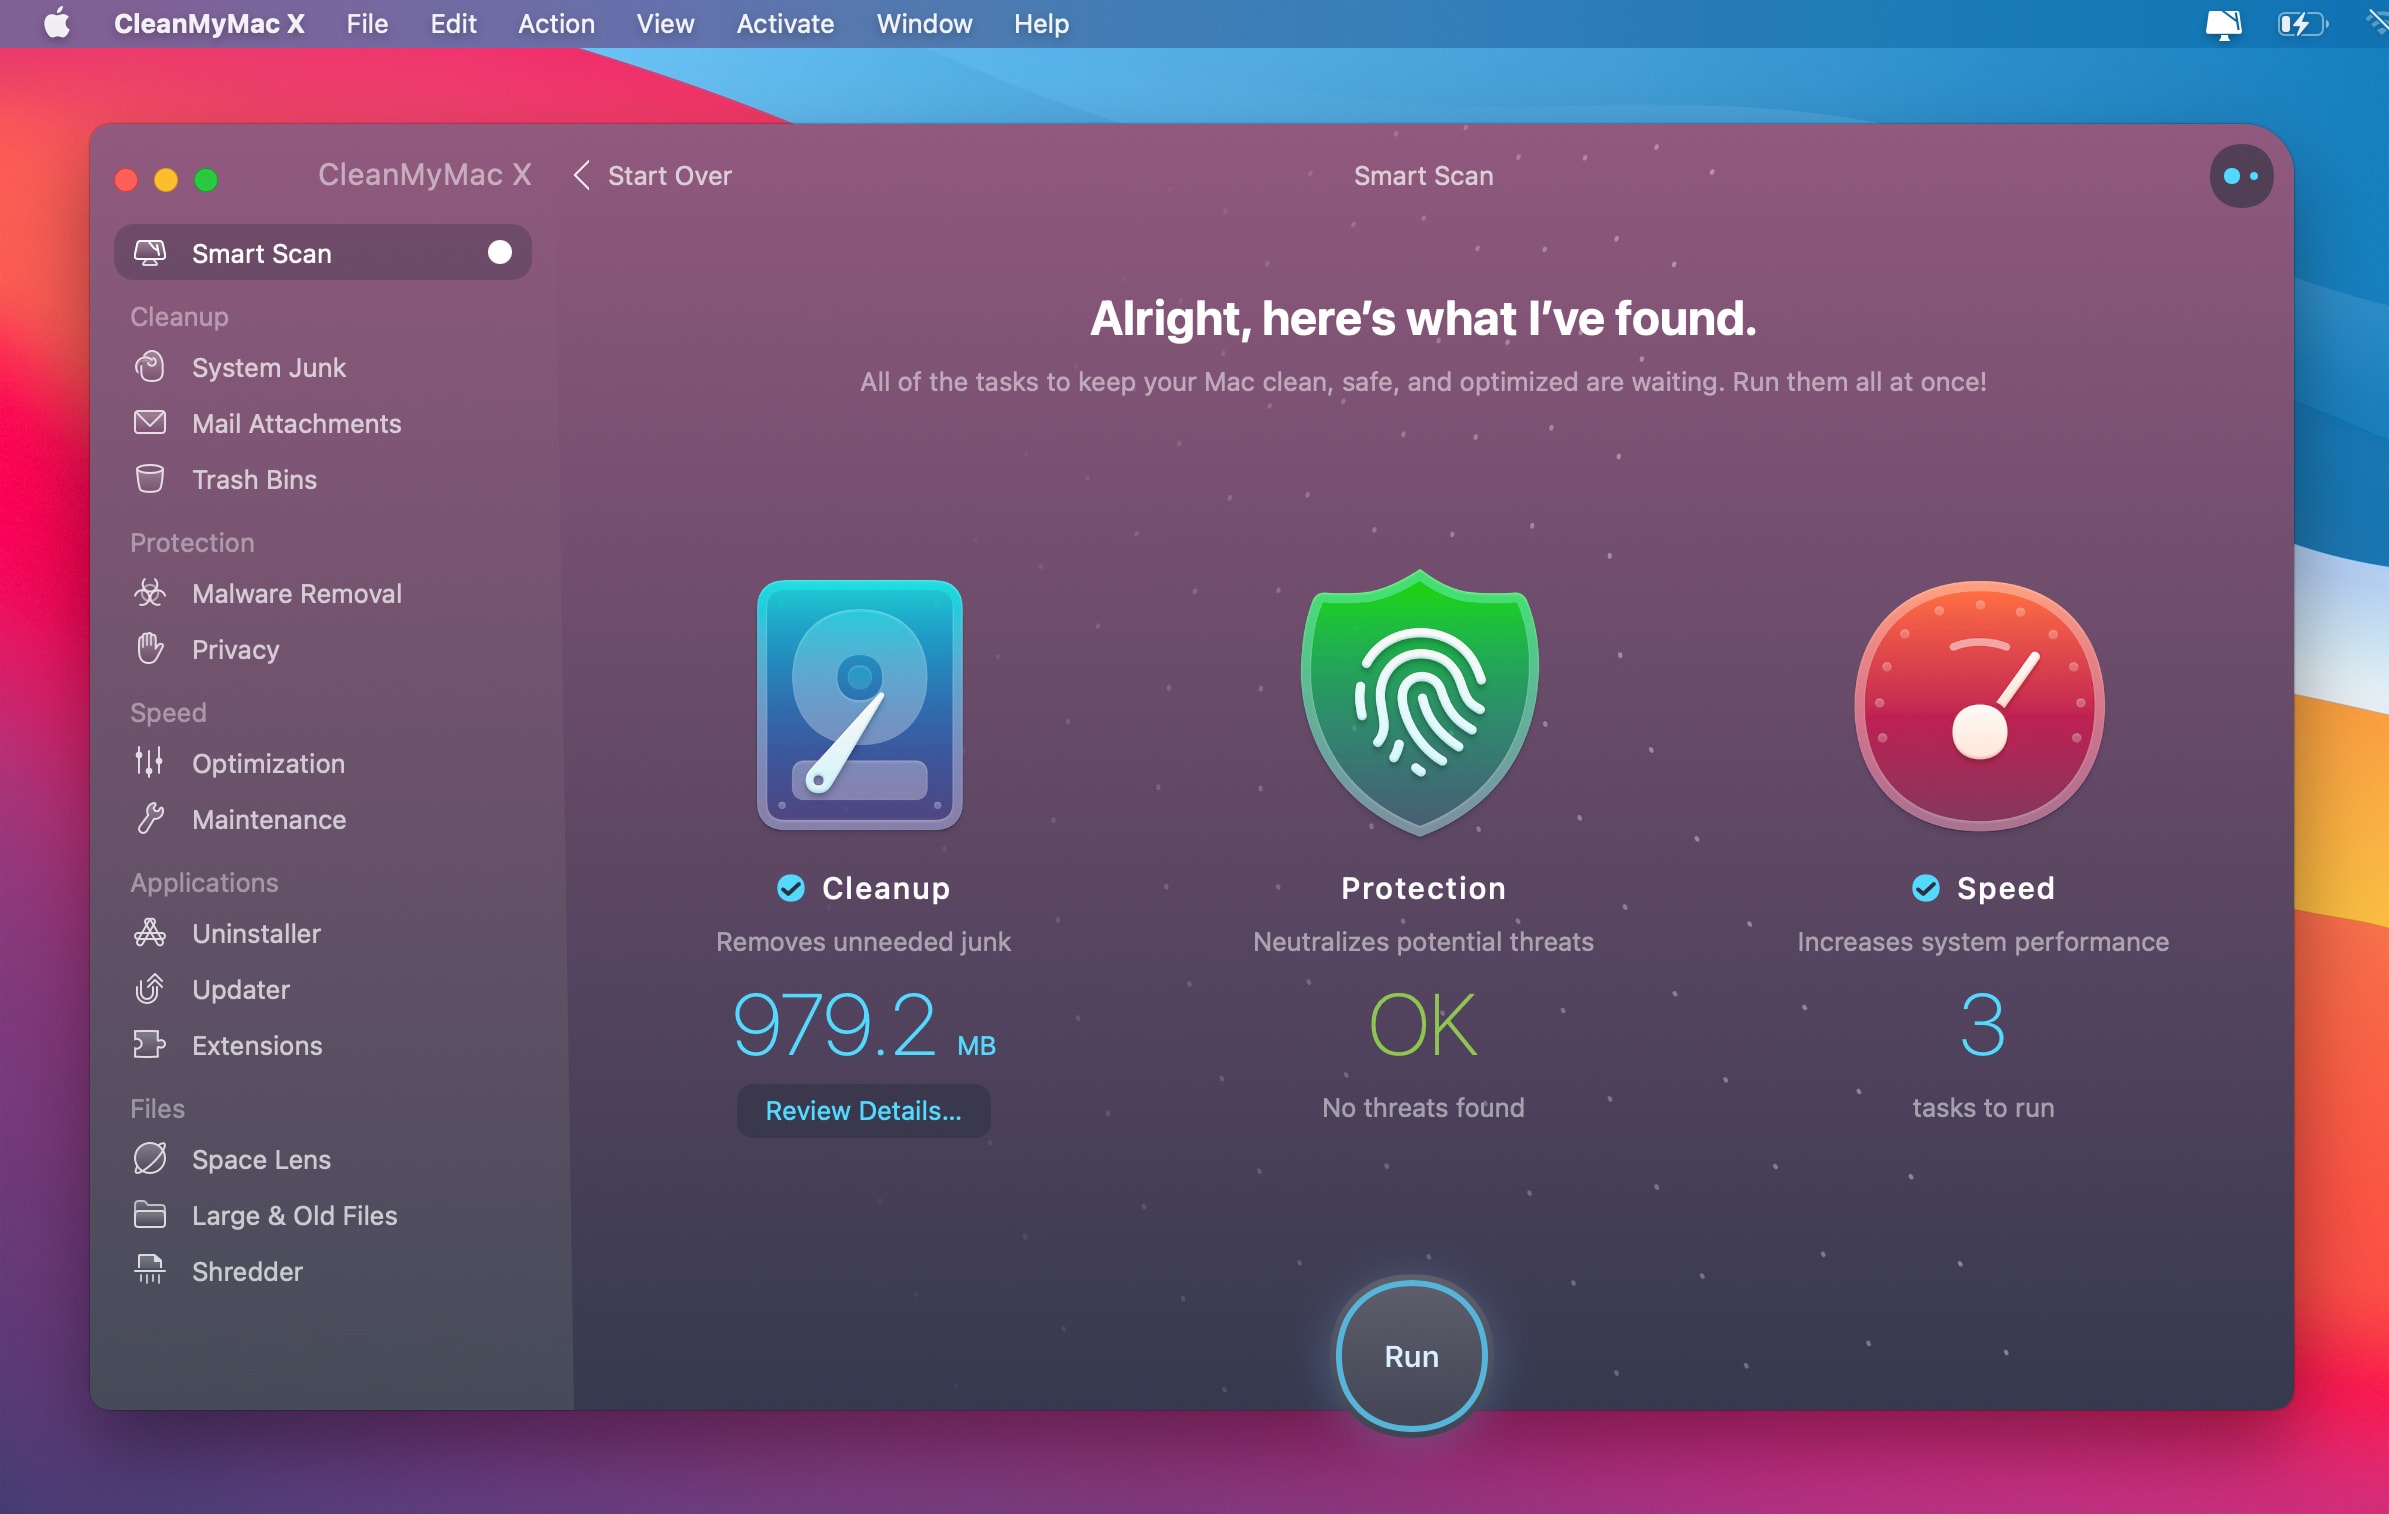Image resolution: width=2389 pixels, height=1514 pixels.
Task: Open the Activate menu
Action: click(784, 24)
